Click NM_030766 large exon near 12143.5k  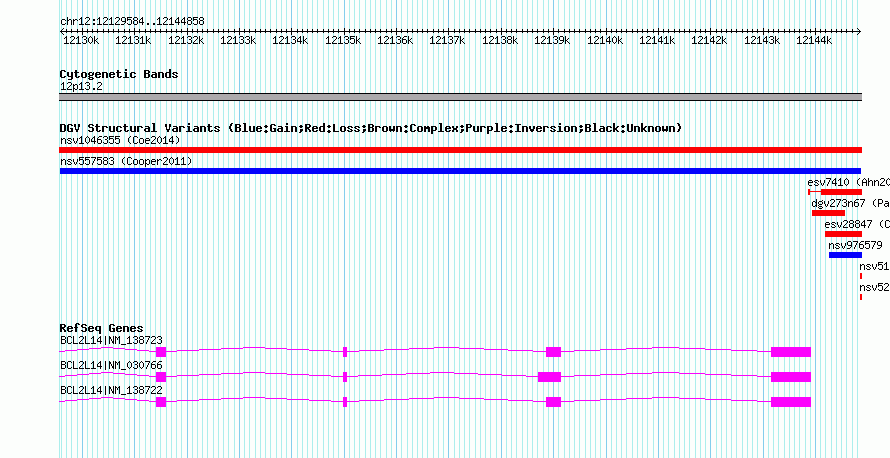791,377
